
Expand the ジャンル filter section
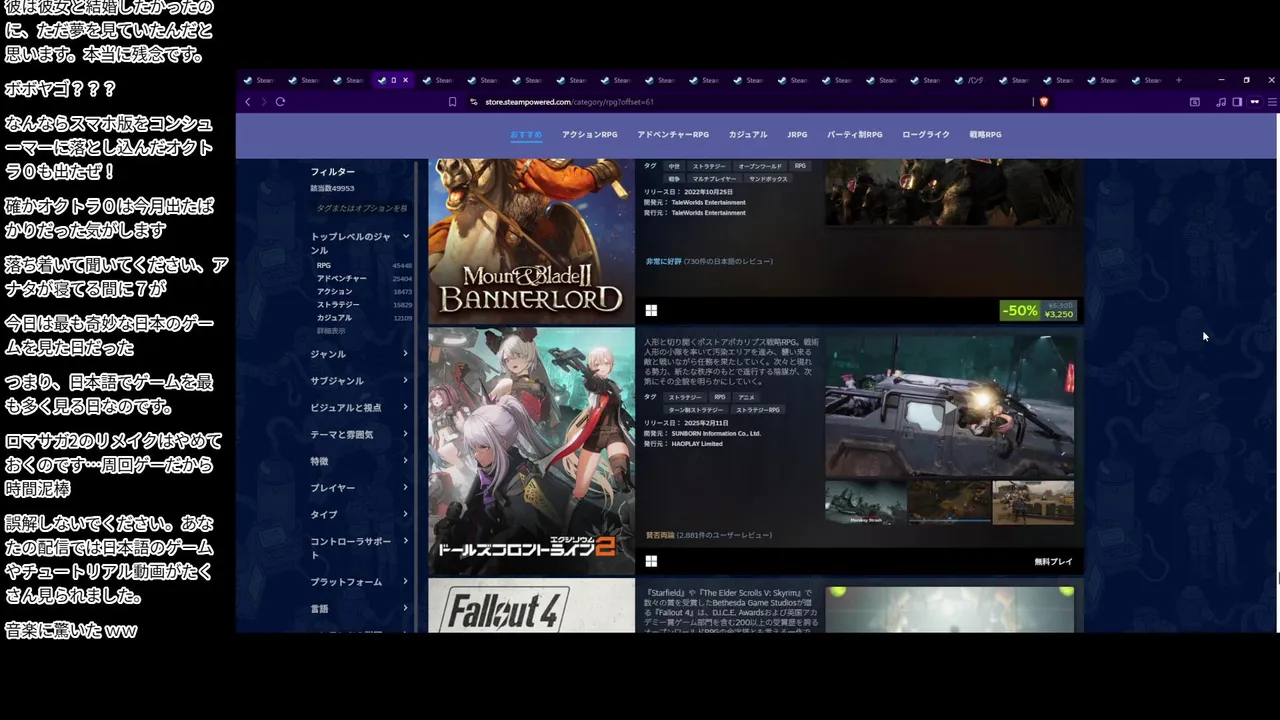pyautogui.click(x=361, y=354)
